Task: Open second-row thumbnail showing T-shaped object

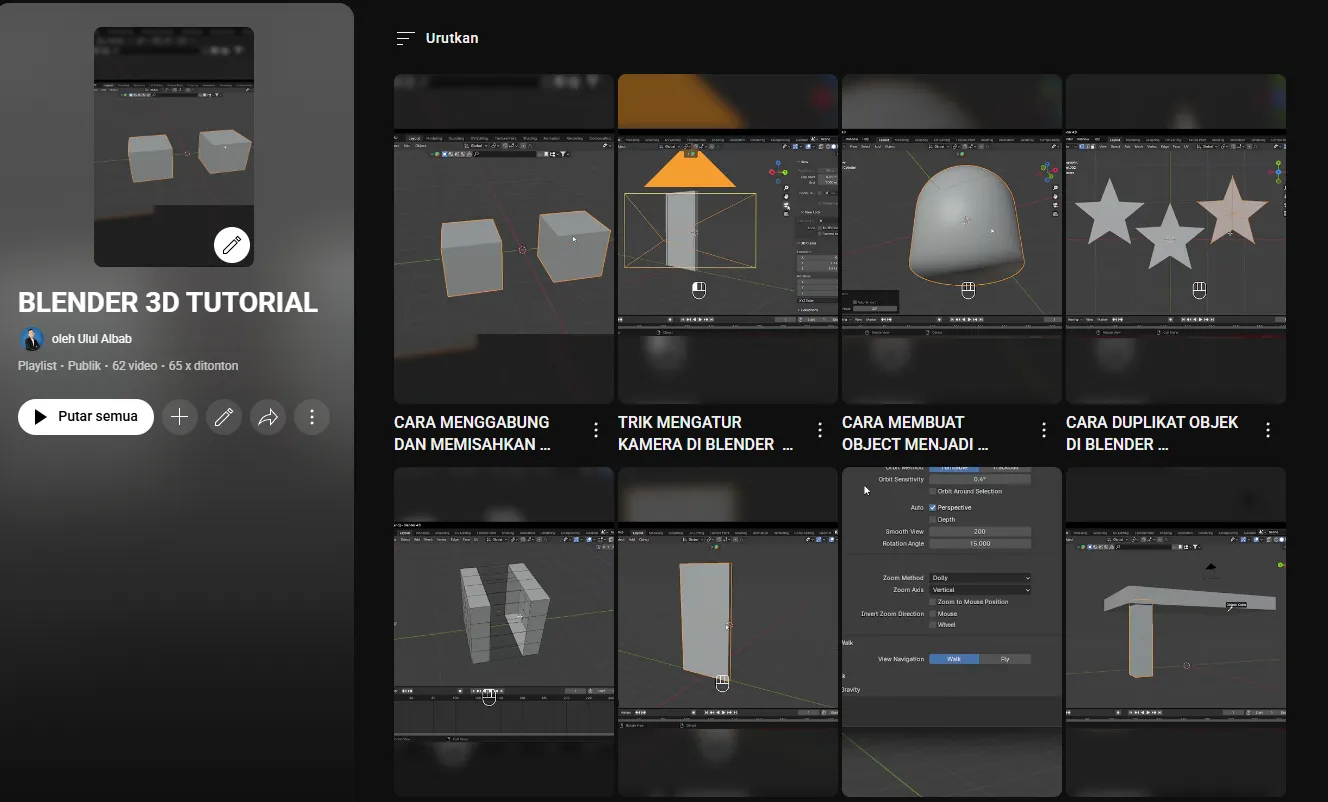Action: point(1176,632)
